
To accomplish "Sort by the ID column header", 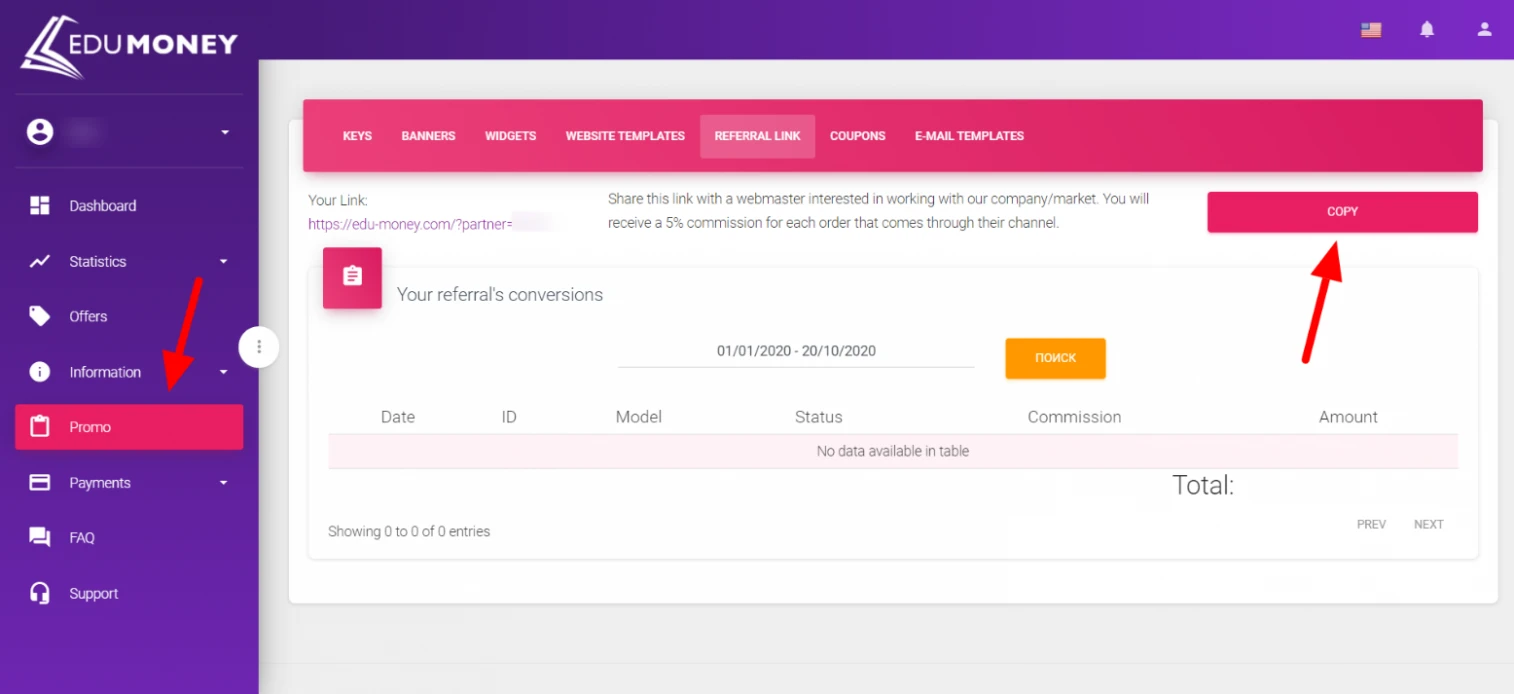I will [x=509, y=417].
